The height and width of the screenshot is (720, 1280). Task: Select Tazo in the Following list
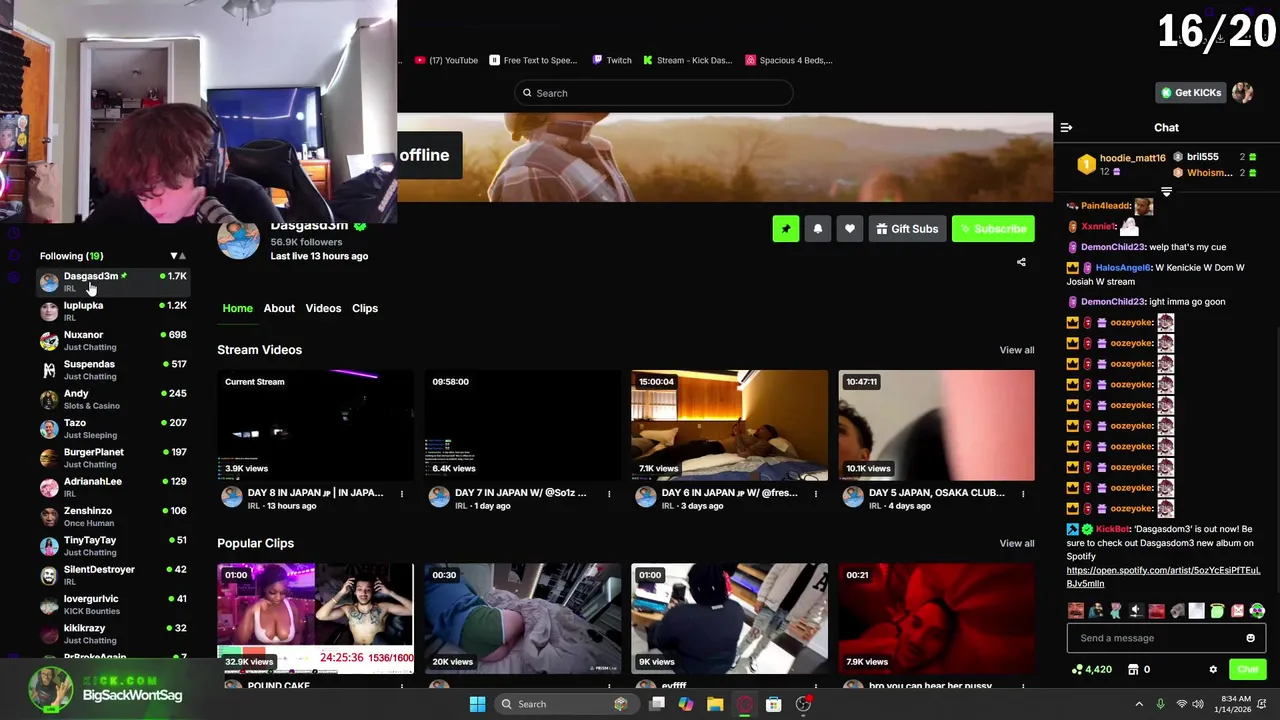click(113, 428)
